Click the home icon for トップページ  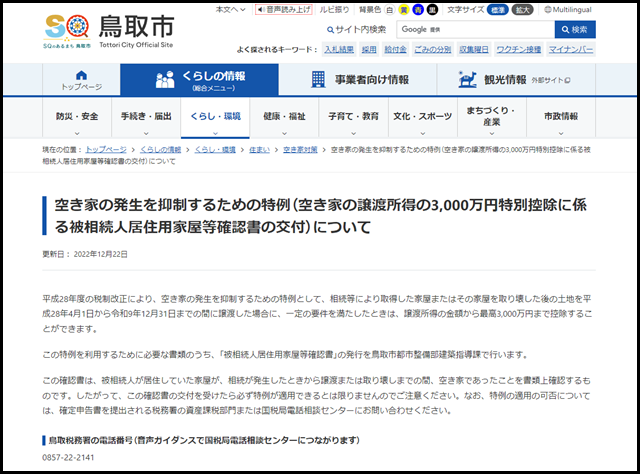(81, 75)
